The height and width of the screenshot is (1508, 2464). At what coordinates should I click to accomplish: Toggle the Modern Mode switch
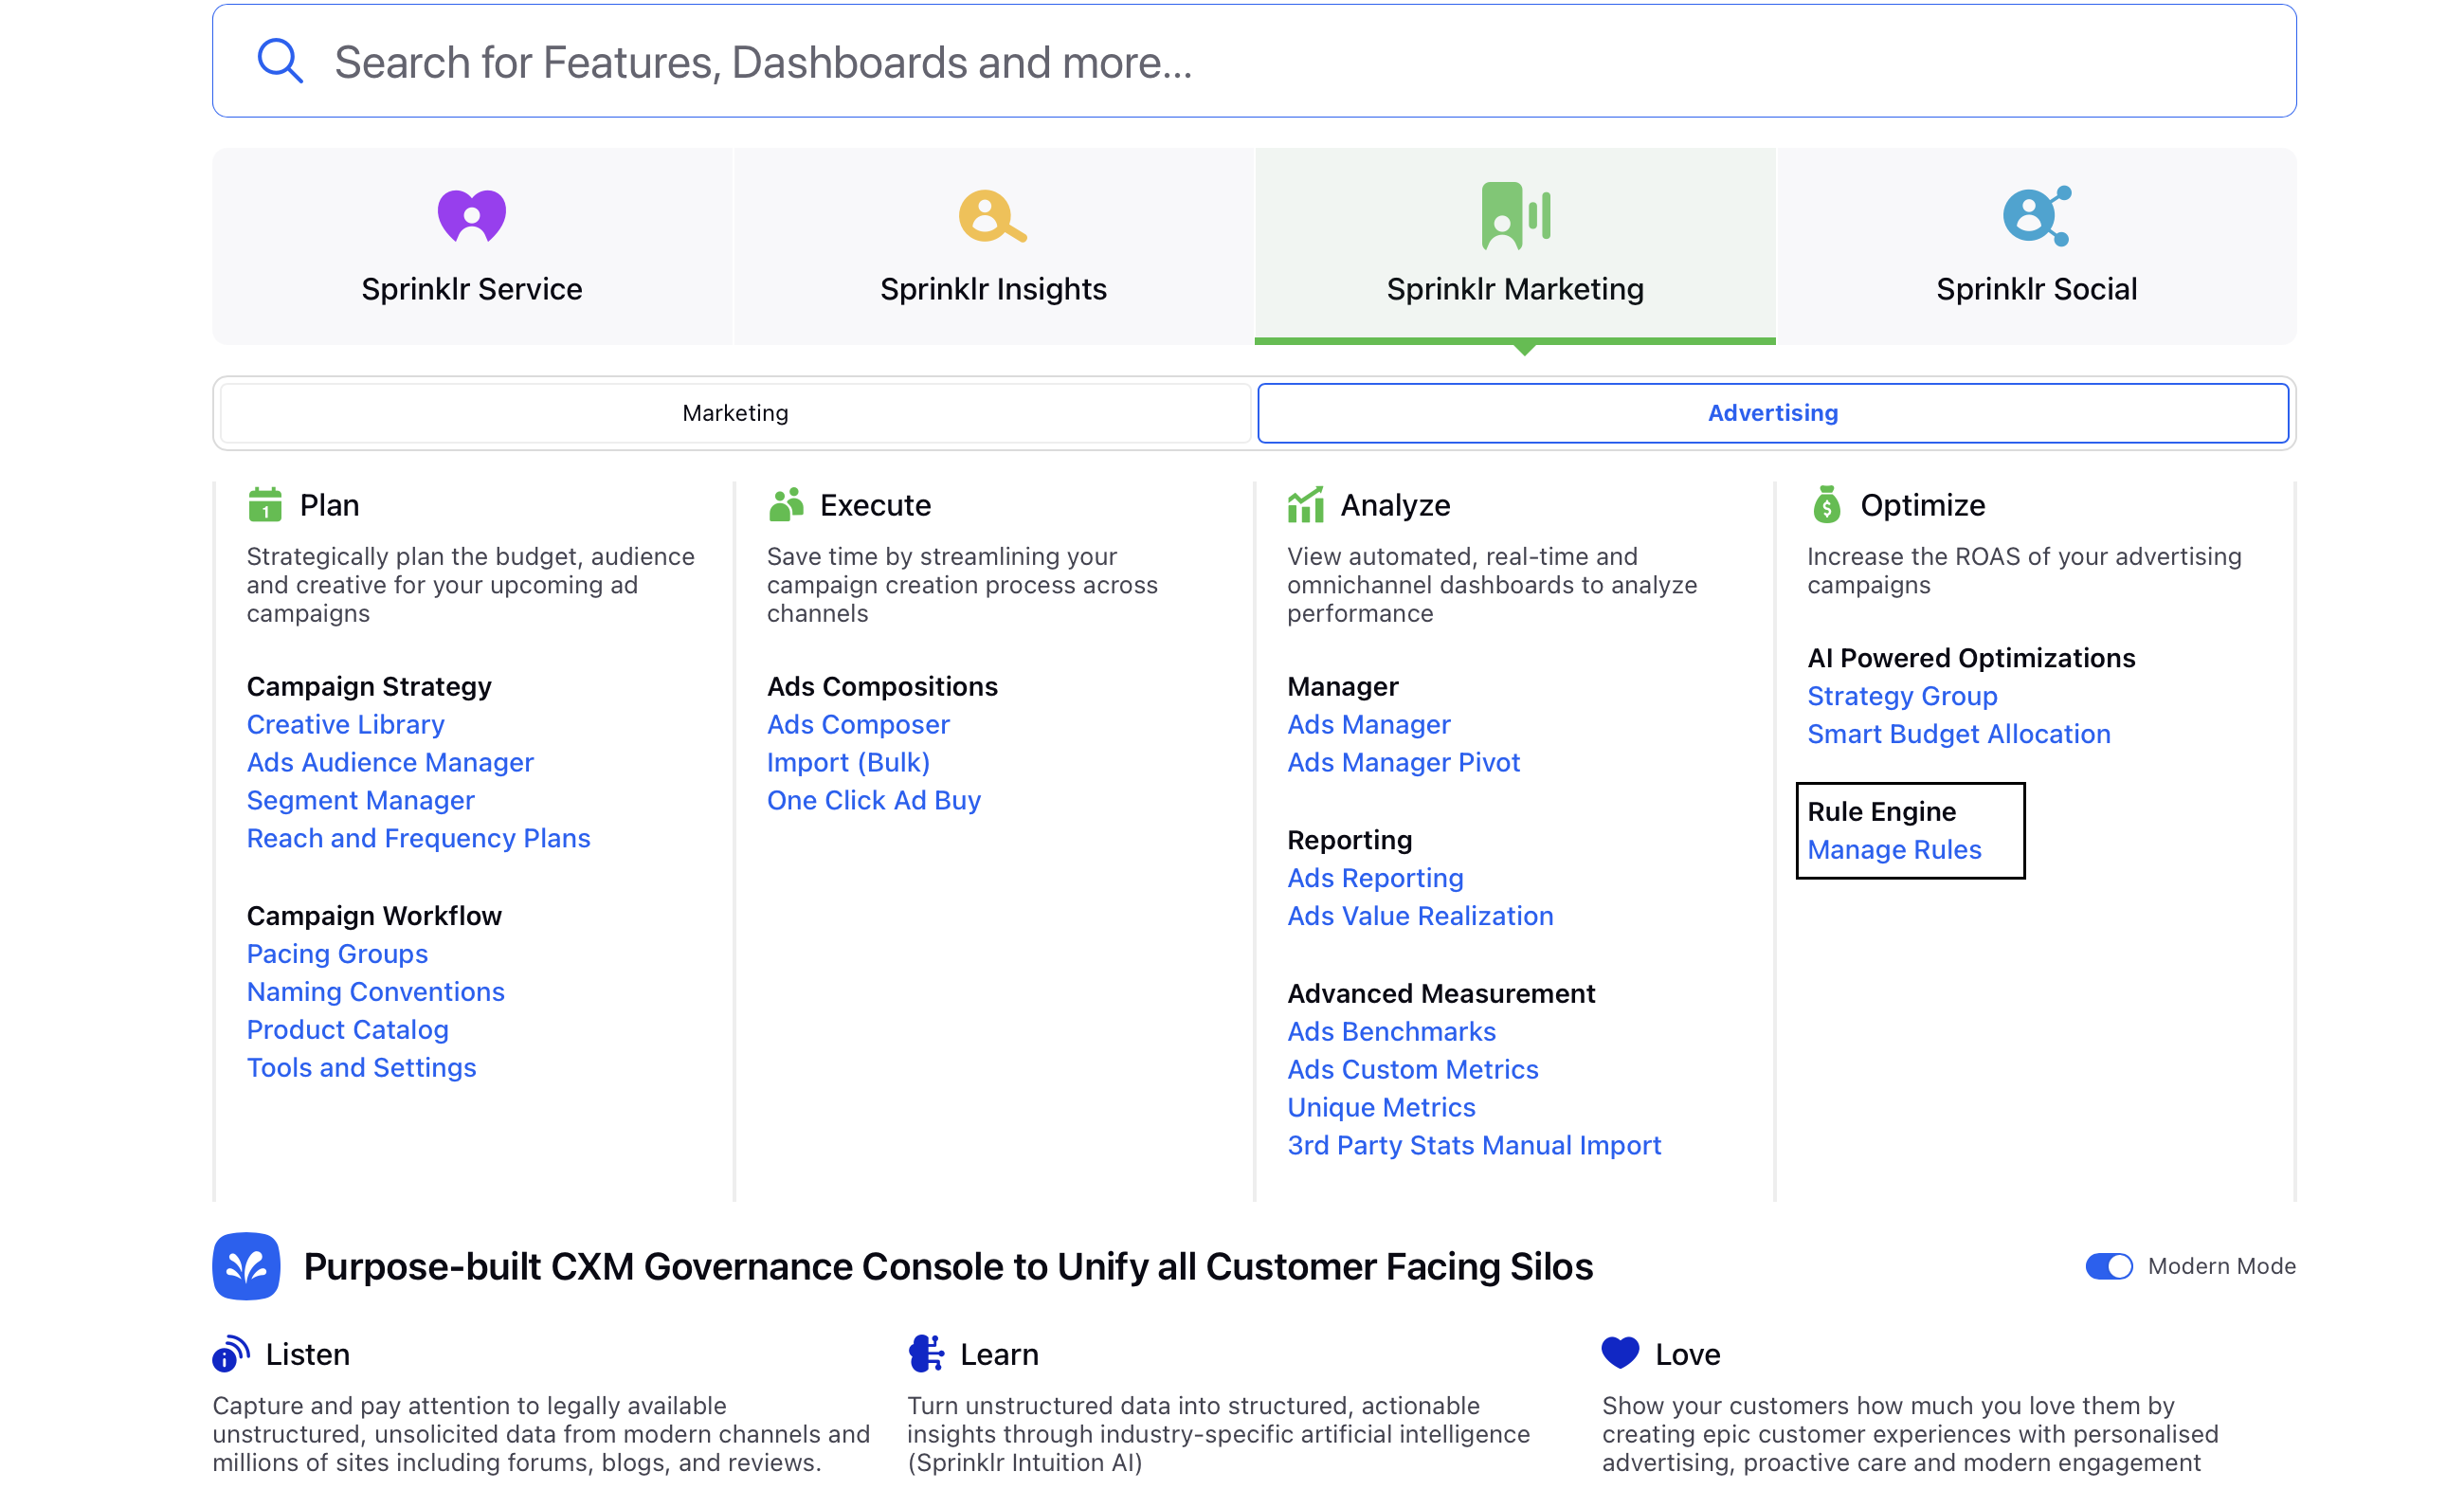(2109, 1266)
